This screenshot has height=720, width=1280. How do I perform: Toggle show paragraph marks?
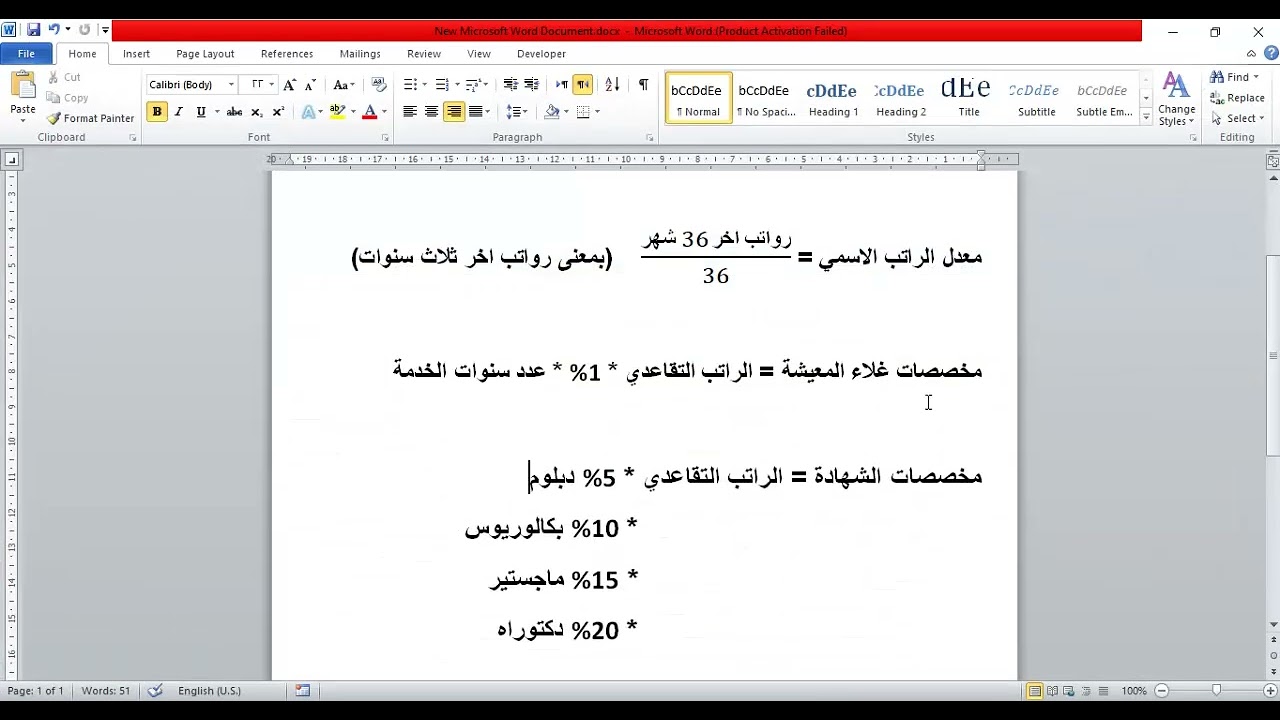pyautogui.click(x=643, y=85)
